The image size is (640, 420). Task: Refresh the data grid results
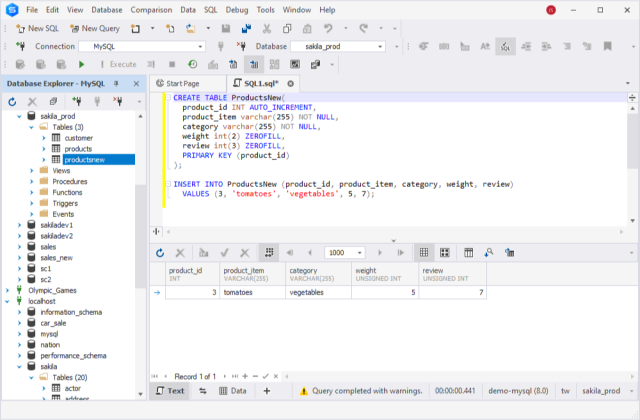160,253
